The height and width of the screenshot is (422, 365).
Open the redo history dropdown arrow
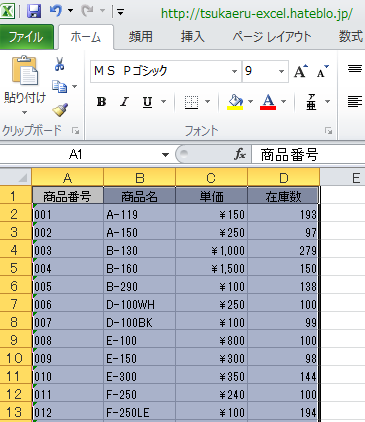click(102, 11)
